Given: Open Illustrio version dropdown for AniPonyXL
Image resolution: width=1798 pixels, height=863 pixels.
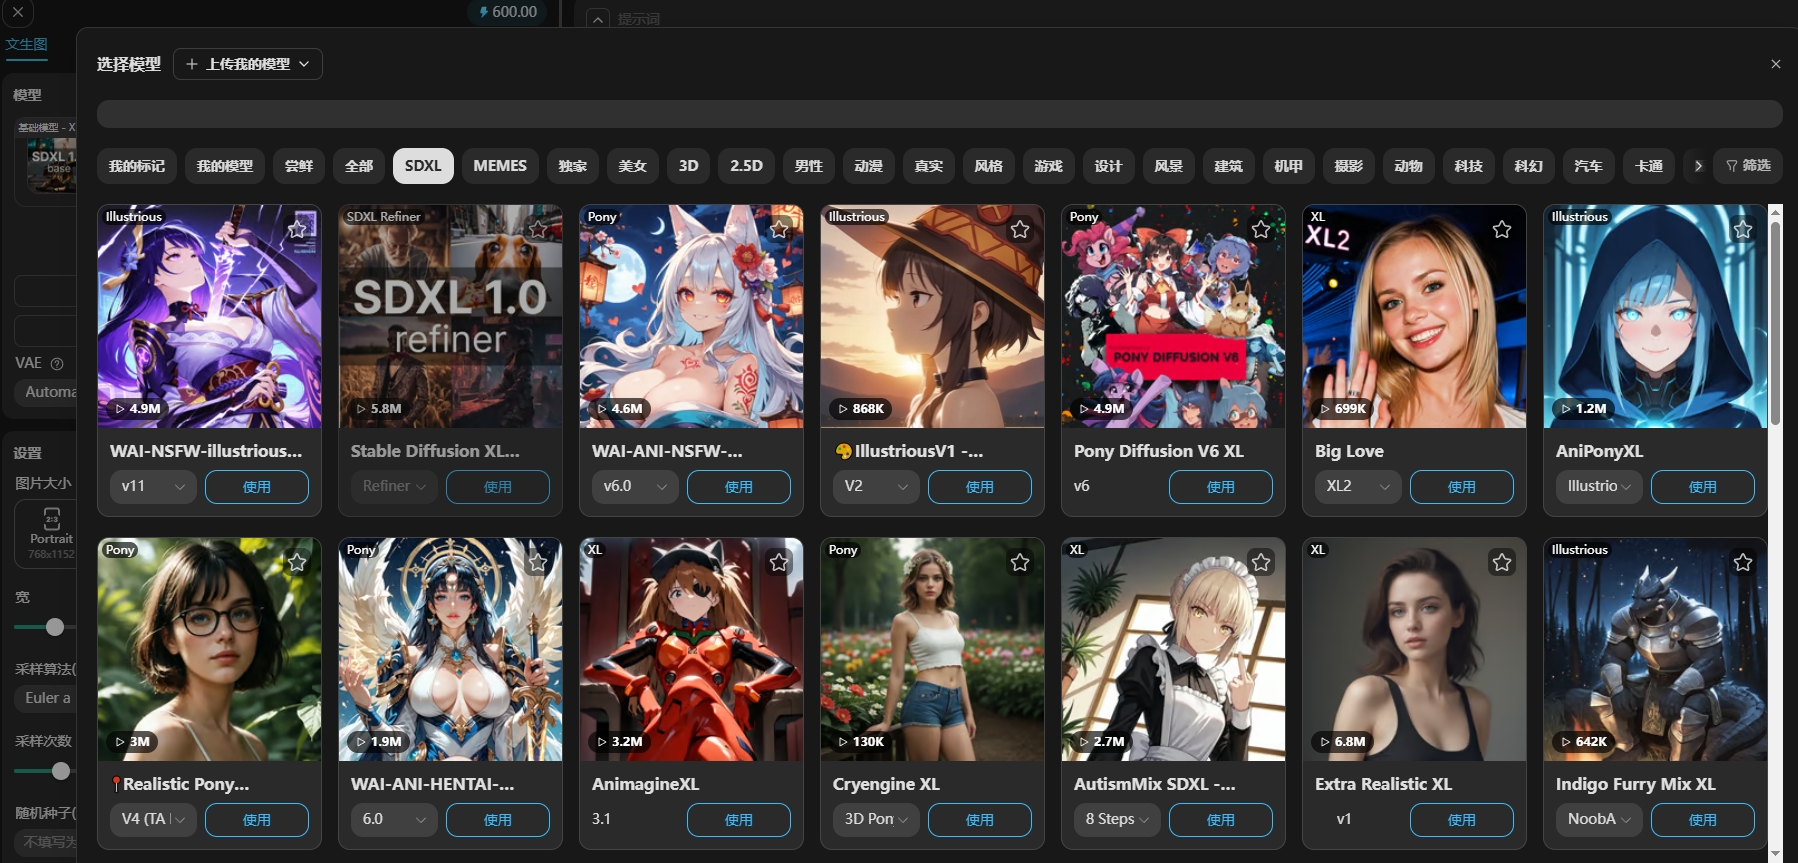Looking at the screenshot, I should click(x=1599, y=486).
